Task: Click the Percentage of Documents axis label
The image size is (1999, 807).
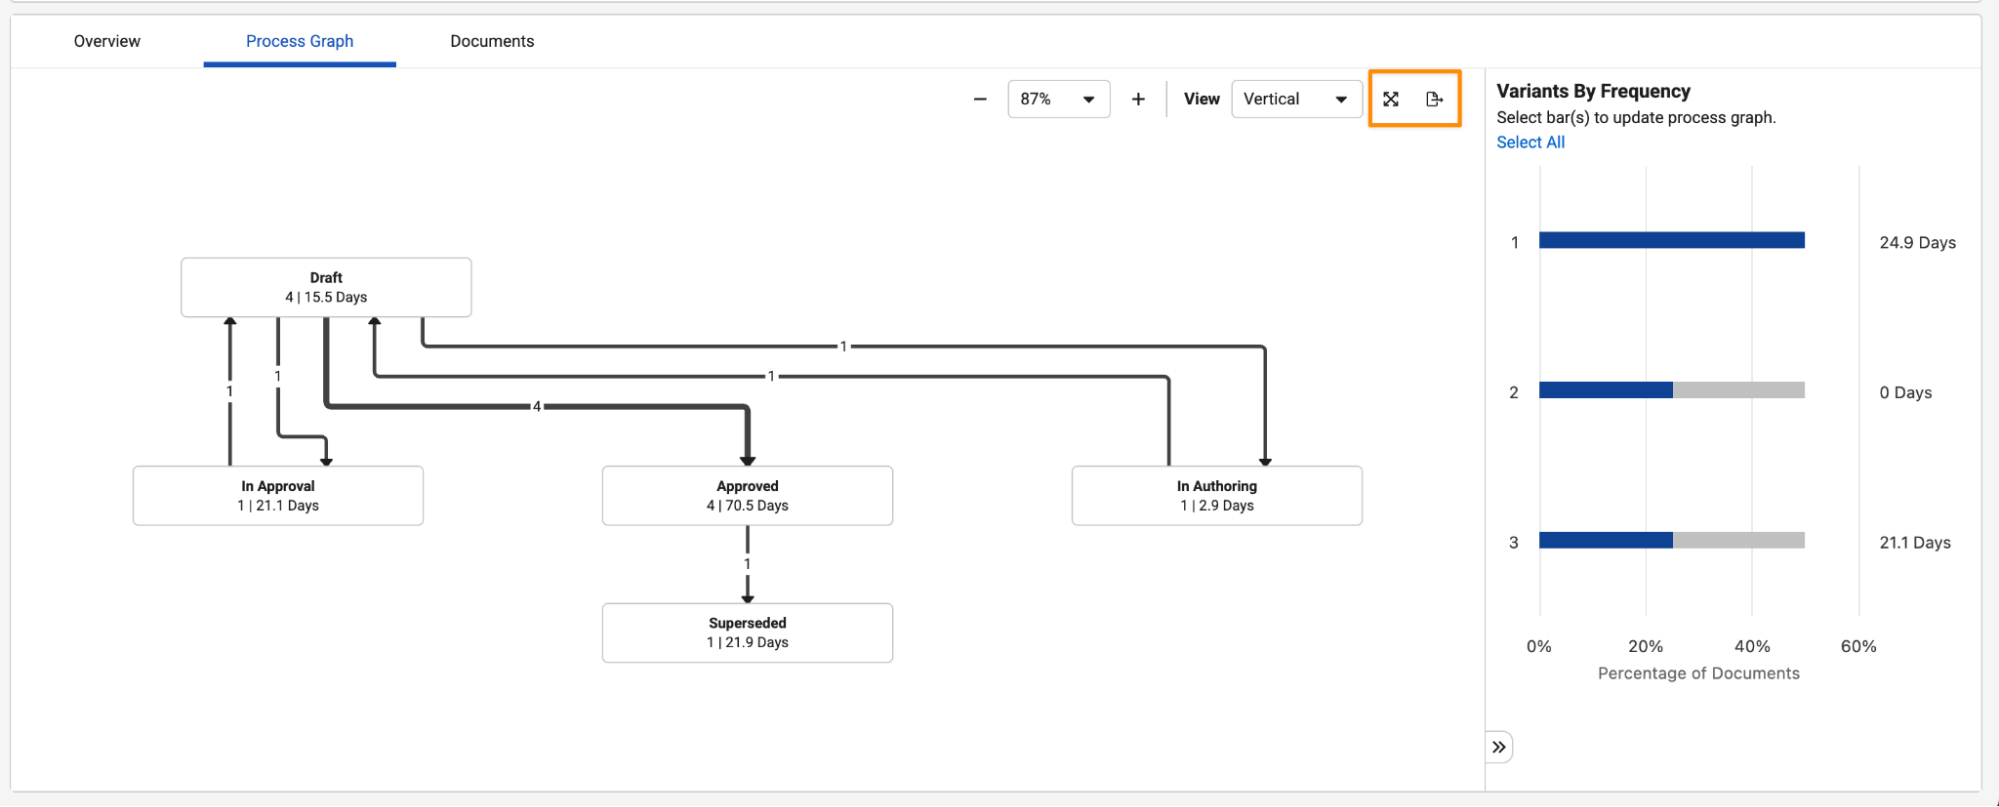Action: tap(1698, 673)
